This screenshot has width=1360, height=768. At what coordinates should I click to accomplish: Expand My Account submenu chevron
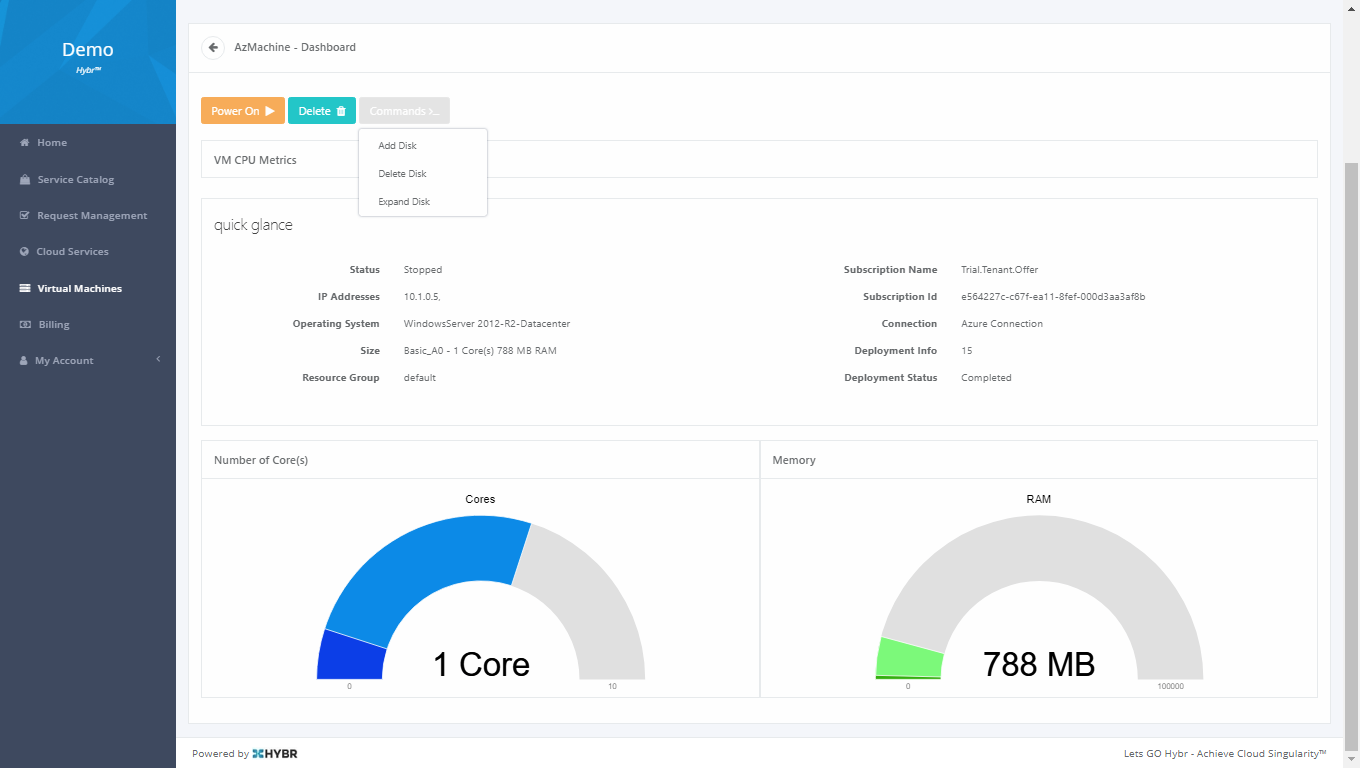[158, 360]
